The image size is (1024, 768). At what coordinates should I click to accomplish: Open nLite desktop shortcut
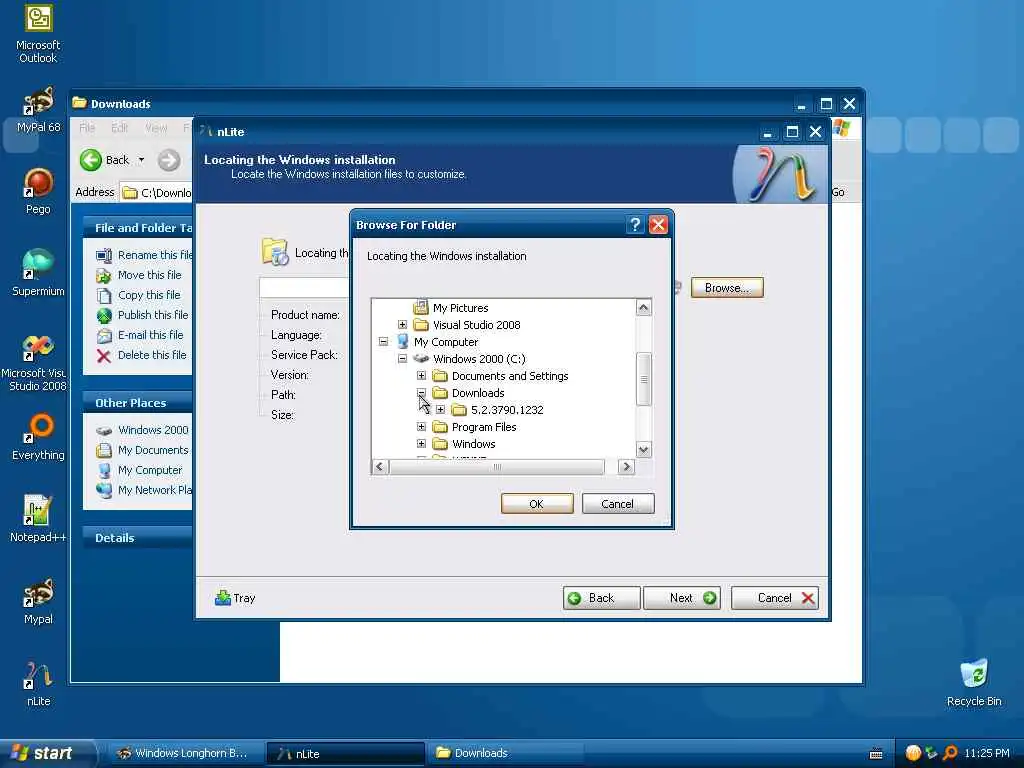[38, 683]
